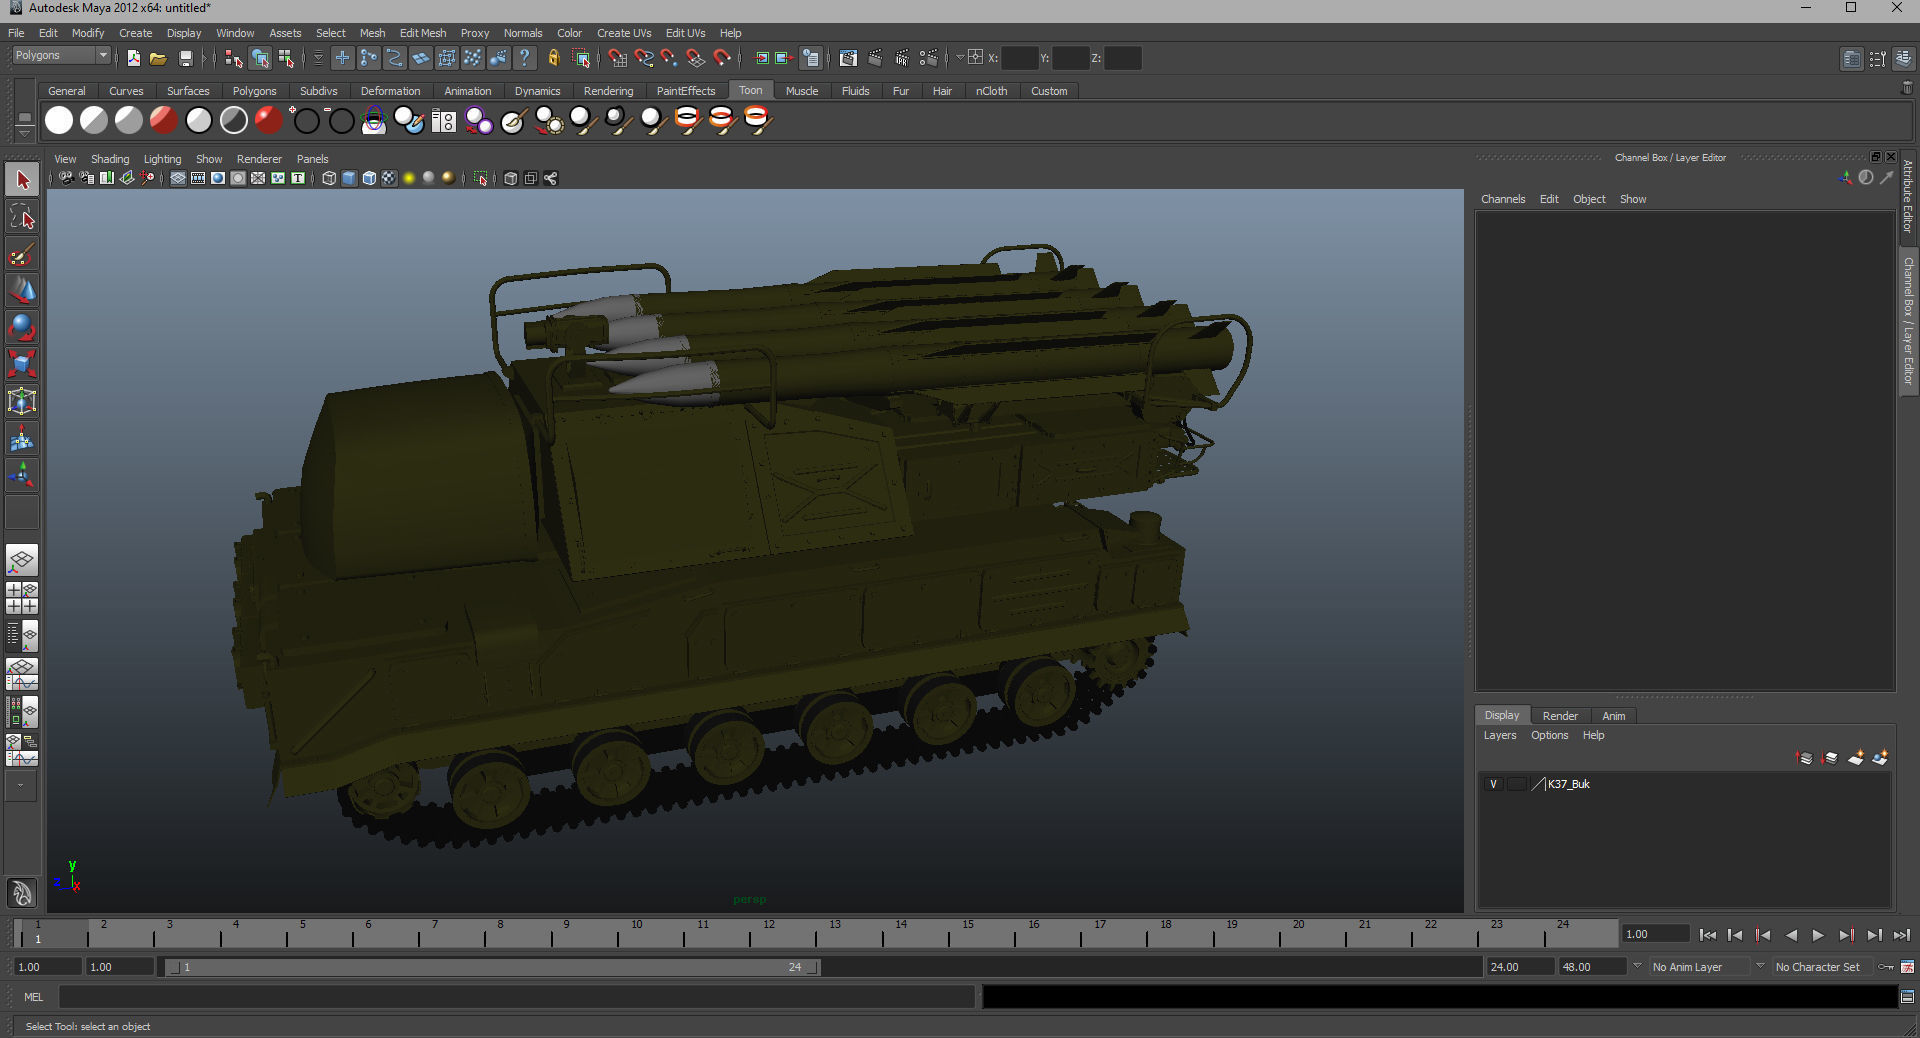Open the Edit Mesh menu
Screen dimensions: 1920x1038
(x=423, y=33)
